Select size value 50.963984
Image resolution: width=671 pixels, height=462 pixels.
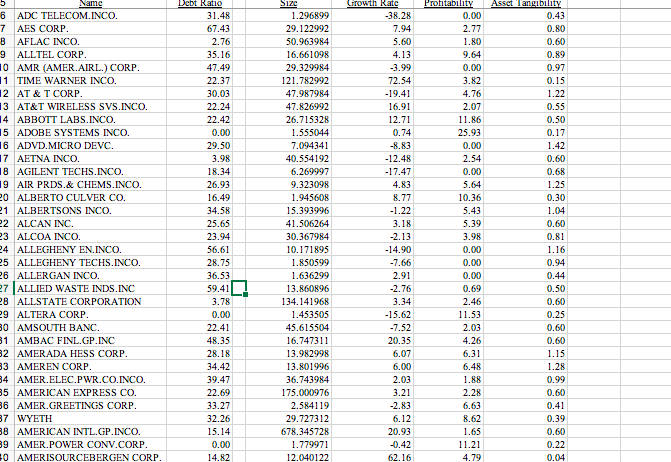tap(307, 41)
